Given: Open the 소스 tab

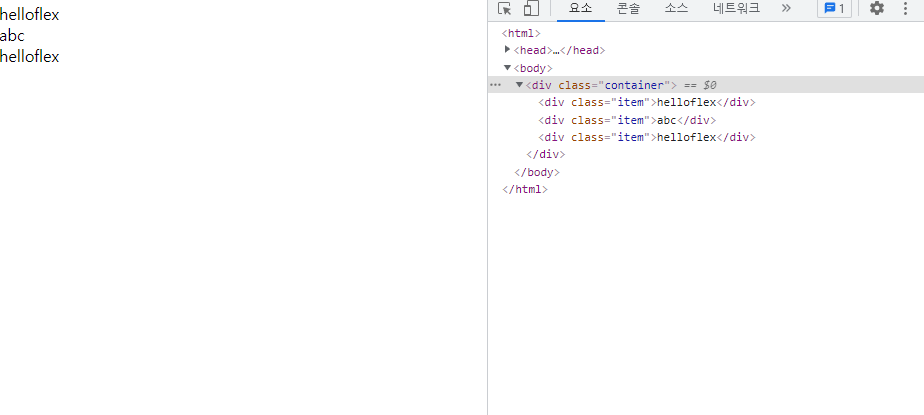Looking at the screenshot, I should 676,9.
